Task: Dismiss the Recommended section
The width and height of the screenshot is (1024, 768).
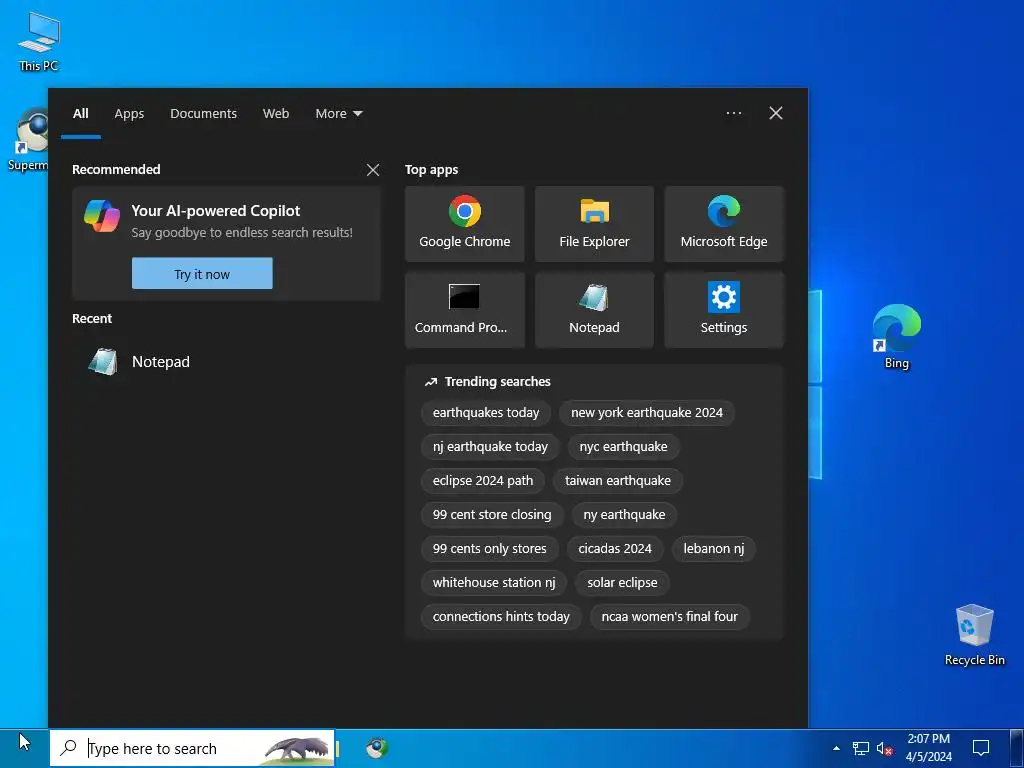Action: (373, 170)
